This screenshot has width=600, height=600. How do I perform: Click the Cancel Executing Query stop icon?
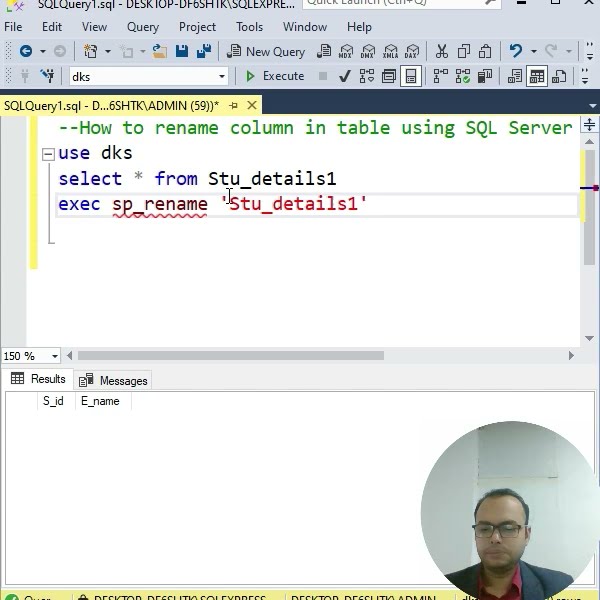point(323,76)
